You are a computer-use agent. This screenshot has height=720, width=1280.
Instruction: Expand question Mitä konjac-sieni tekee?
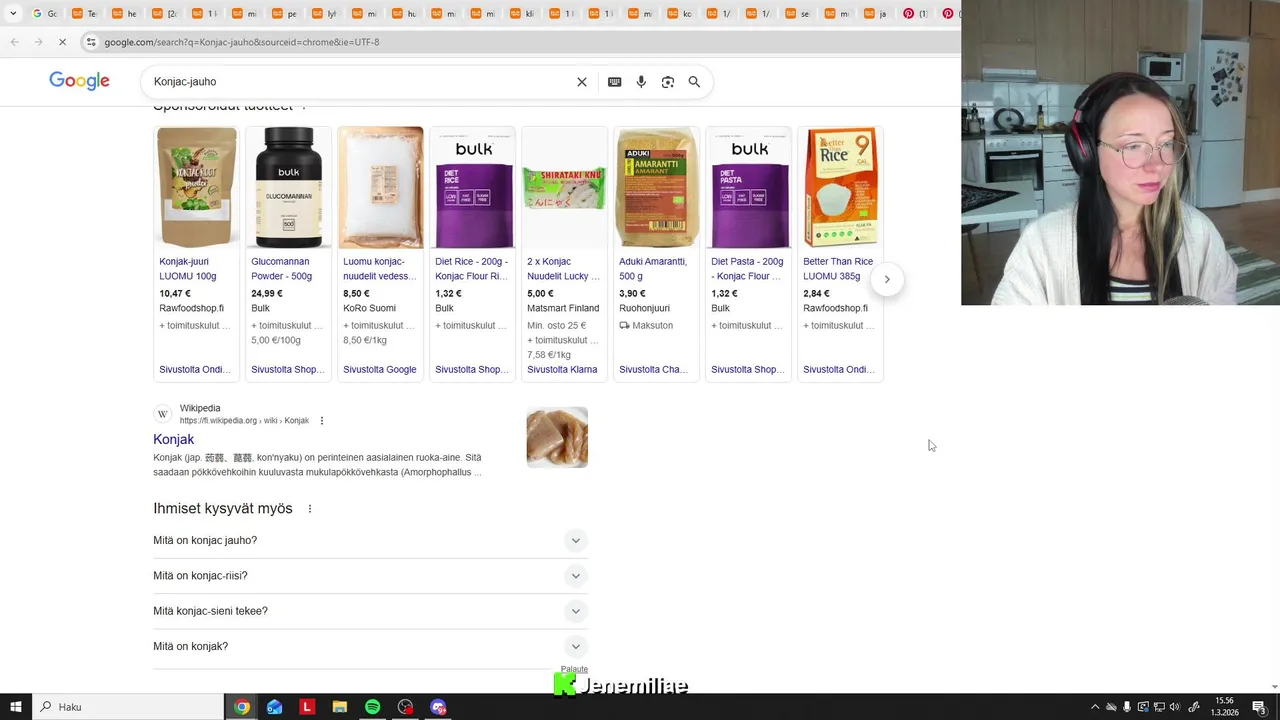point(370,611)
